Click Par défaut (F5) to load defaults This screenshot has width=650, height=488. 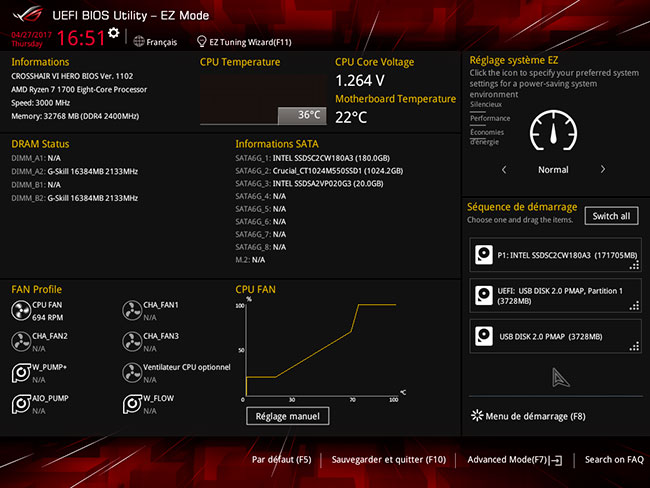pos(281,460)
